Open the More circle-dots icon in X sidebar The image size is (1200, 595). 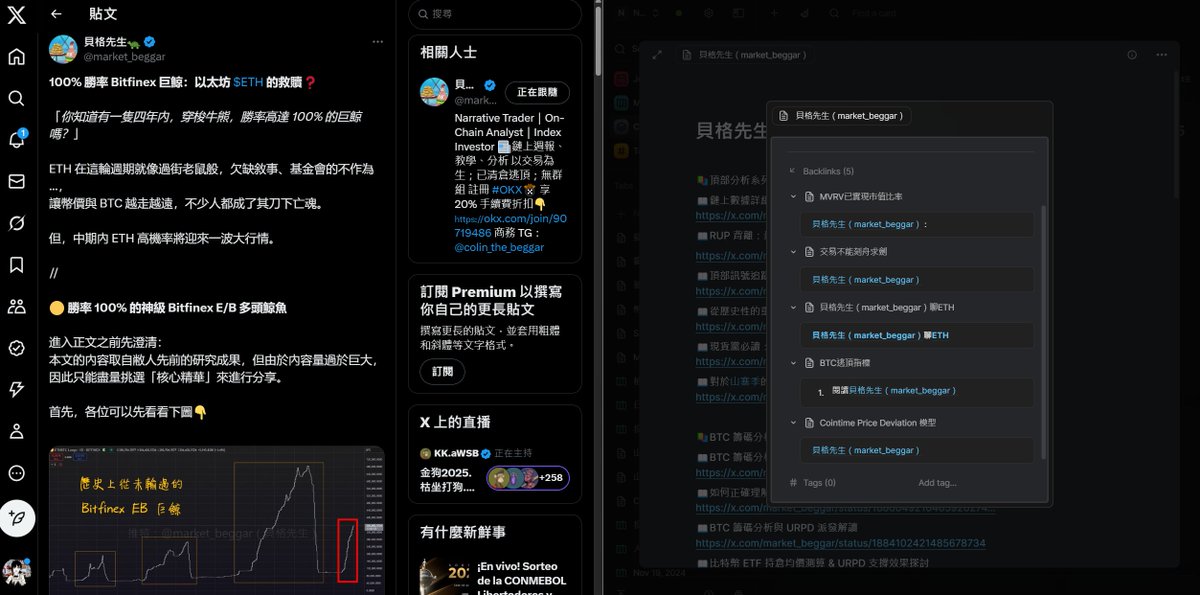point(16,473)
